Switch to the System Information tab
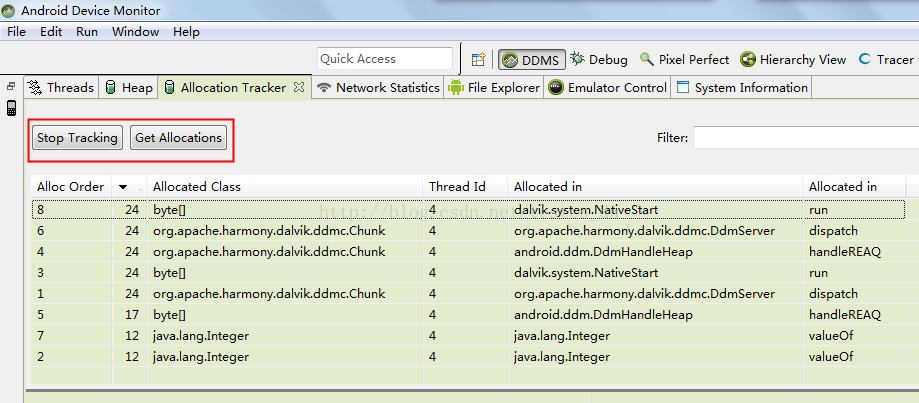Viewport: 919px width, 403px height. [742, 87]
